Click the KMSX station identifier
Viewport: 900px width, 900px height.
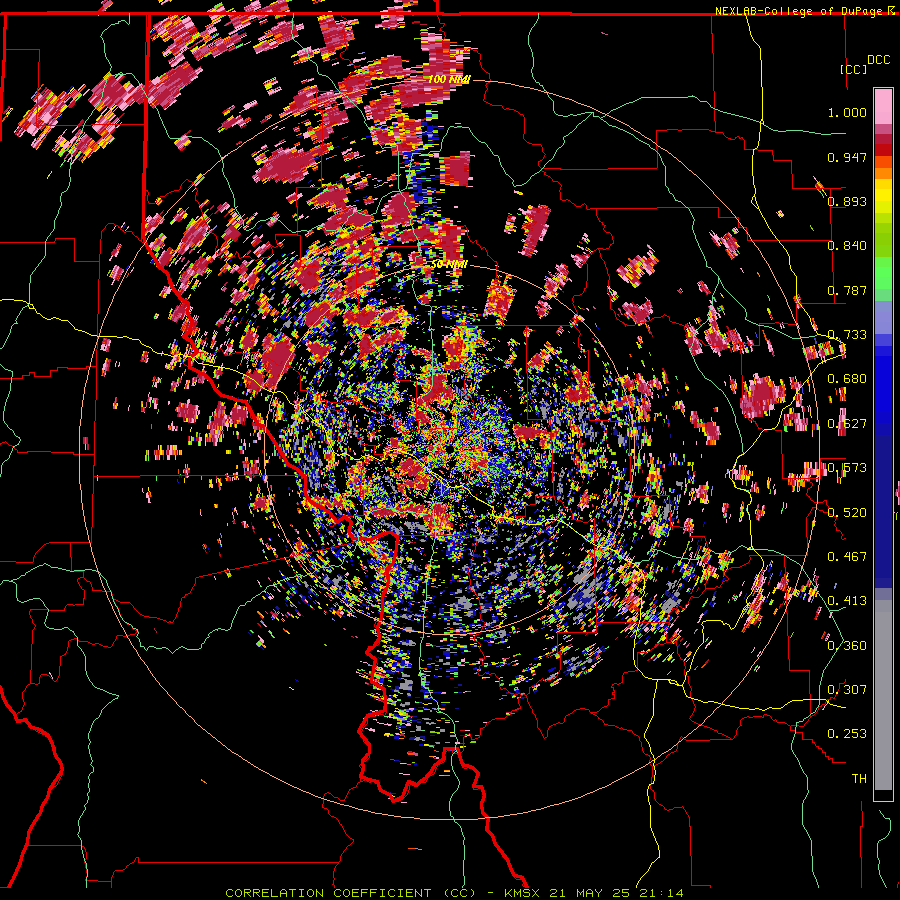tap(524, 893)
